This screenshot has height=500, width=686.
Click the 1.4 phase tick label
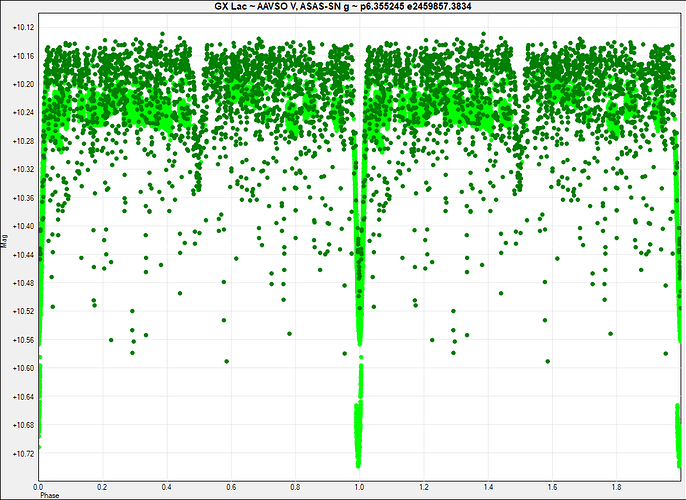coord(487,484)
